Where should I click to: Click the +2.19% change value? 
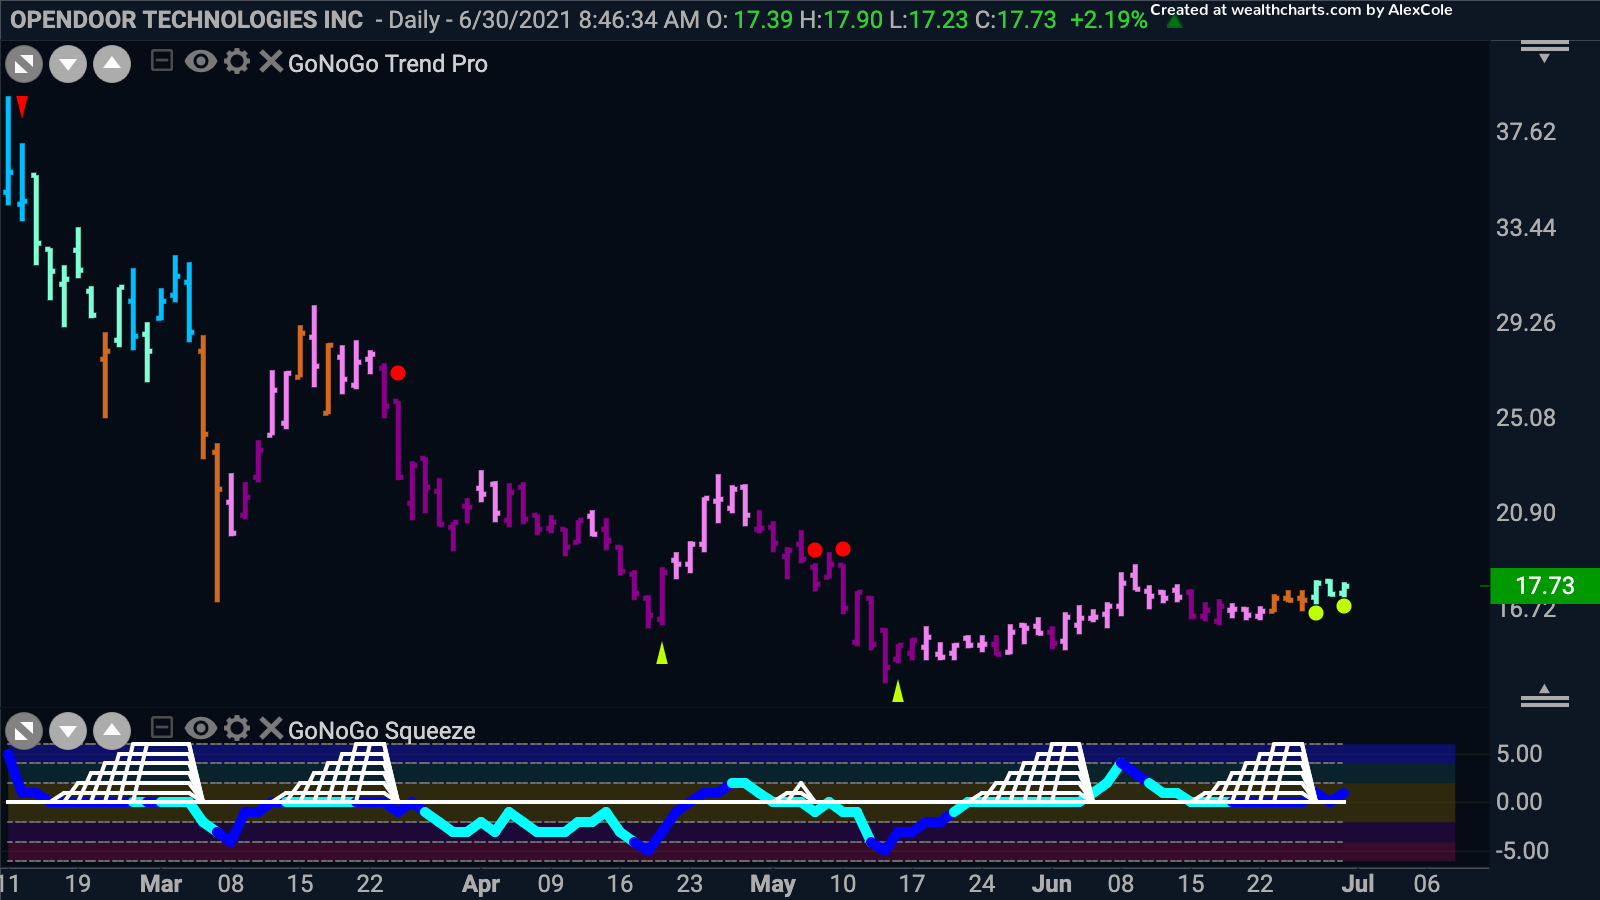[1108, 20]
